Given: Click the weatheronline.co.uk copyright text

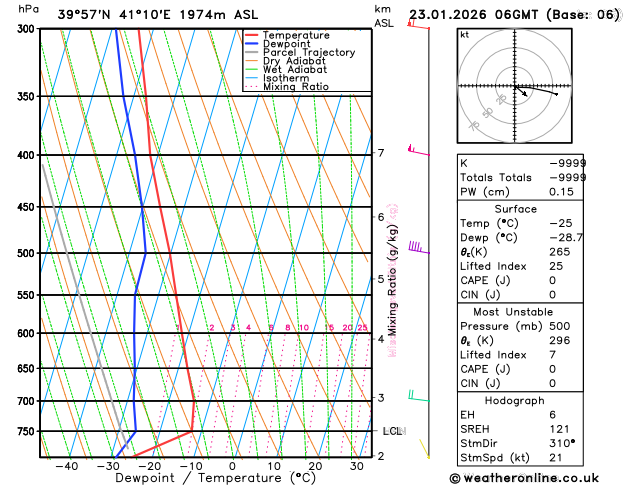Looking at the screenshot, I should pyautogui.click(x=524, y=478).
